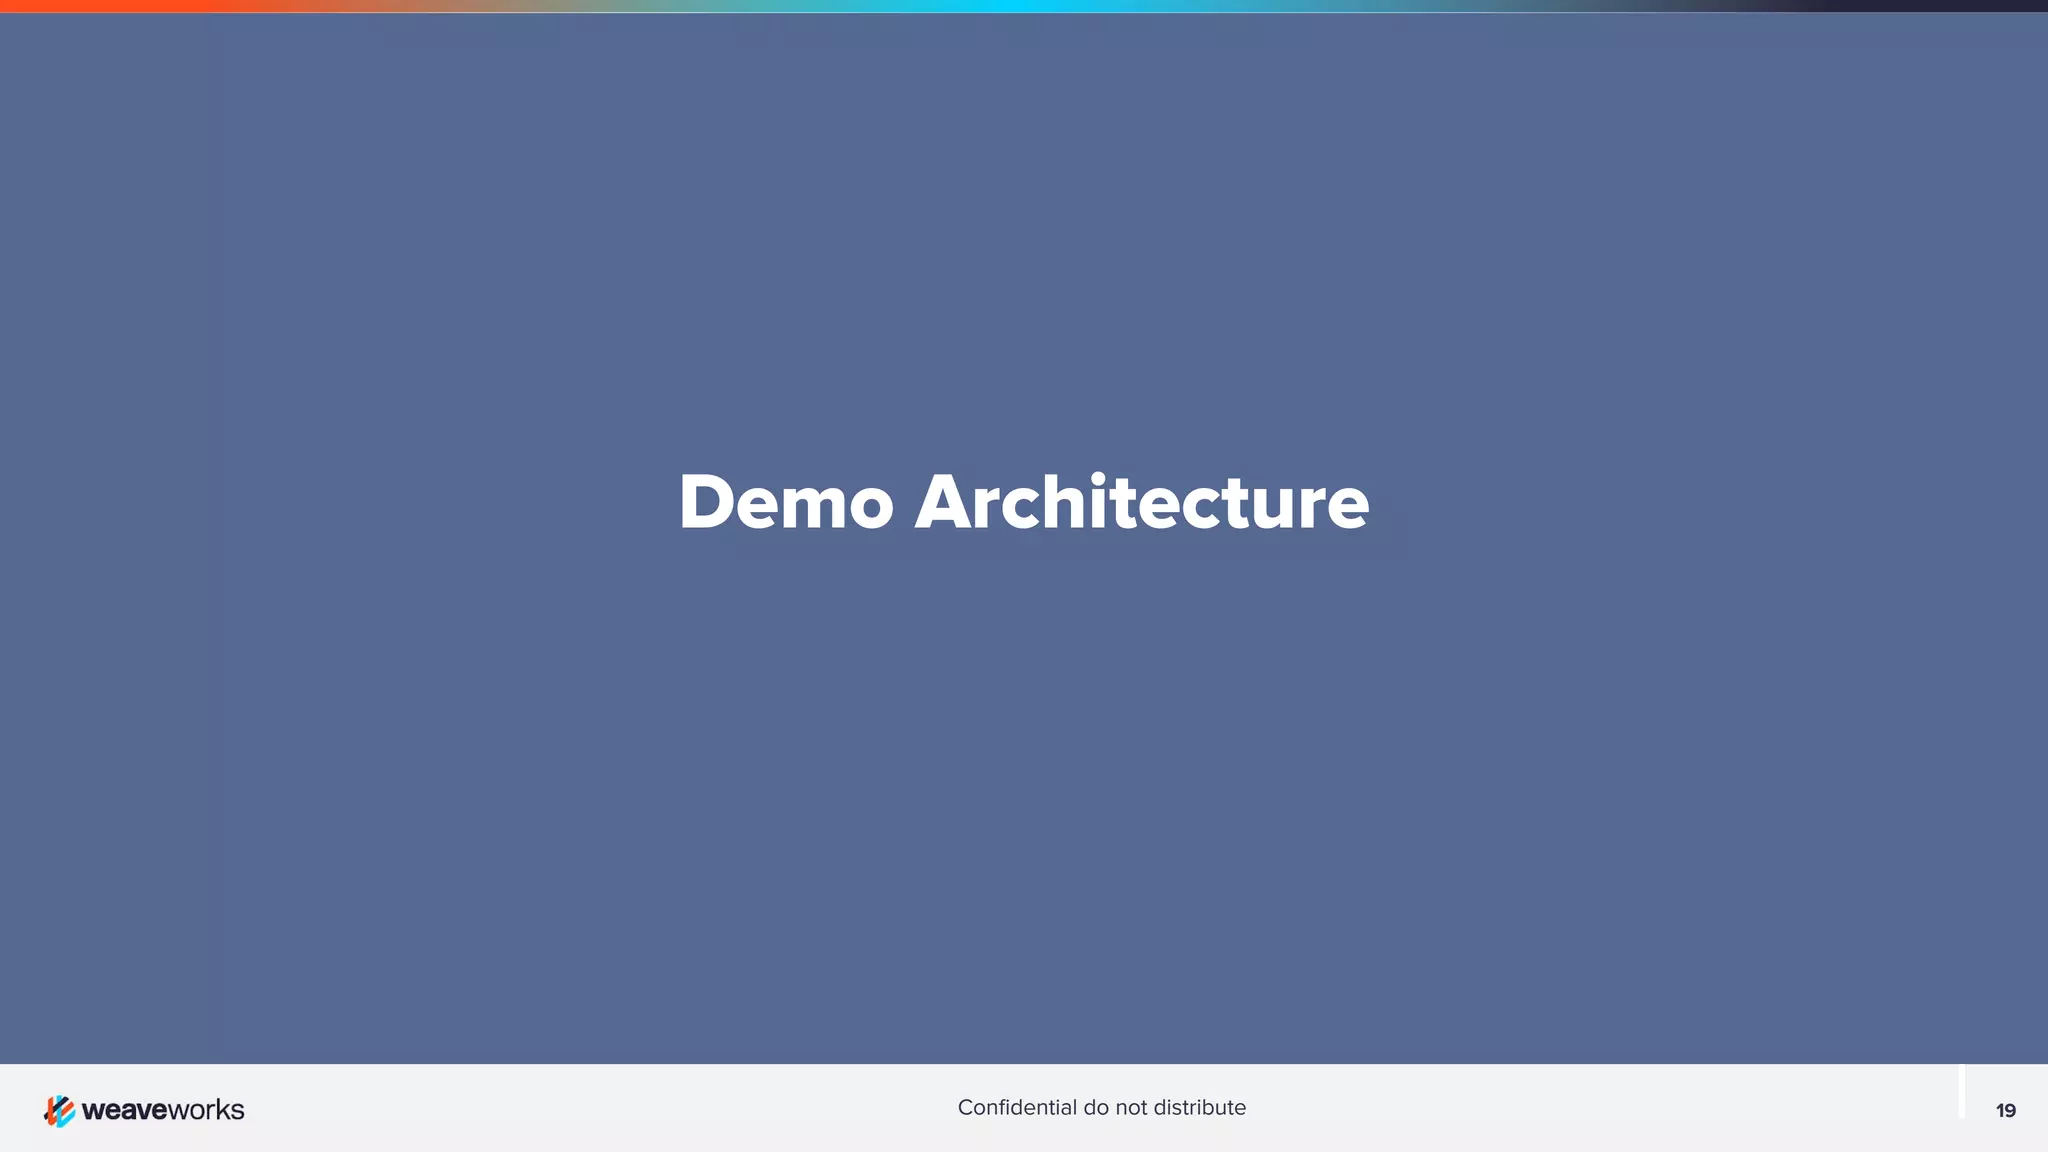The image size is (2048, 1152).
Task: Click the slide number 19
Action: pyautogui.click(x=2005, y=1110)
